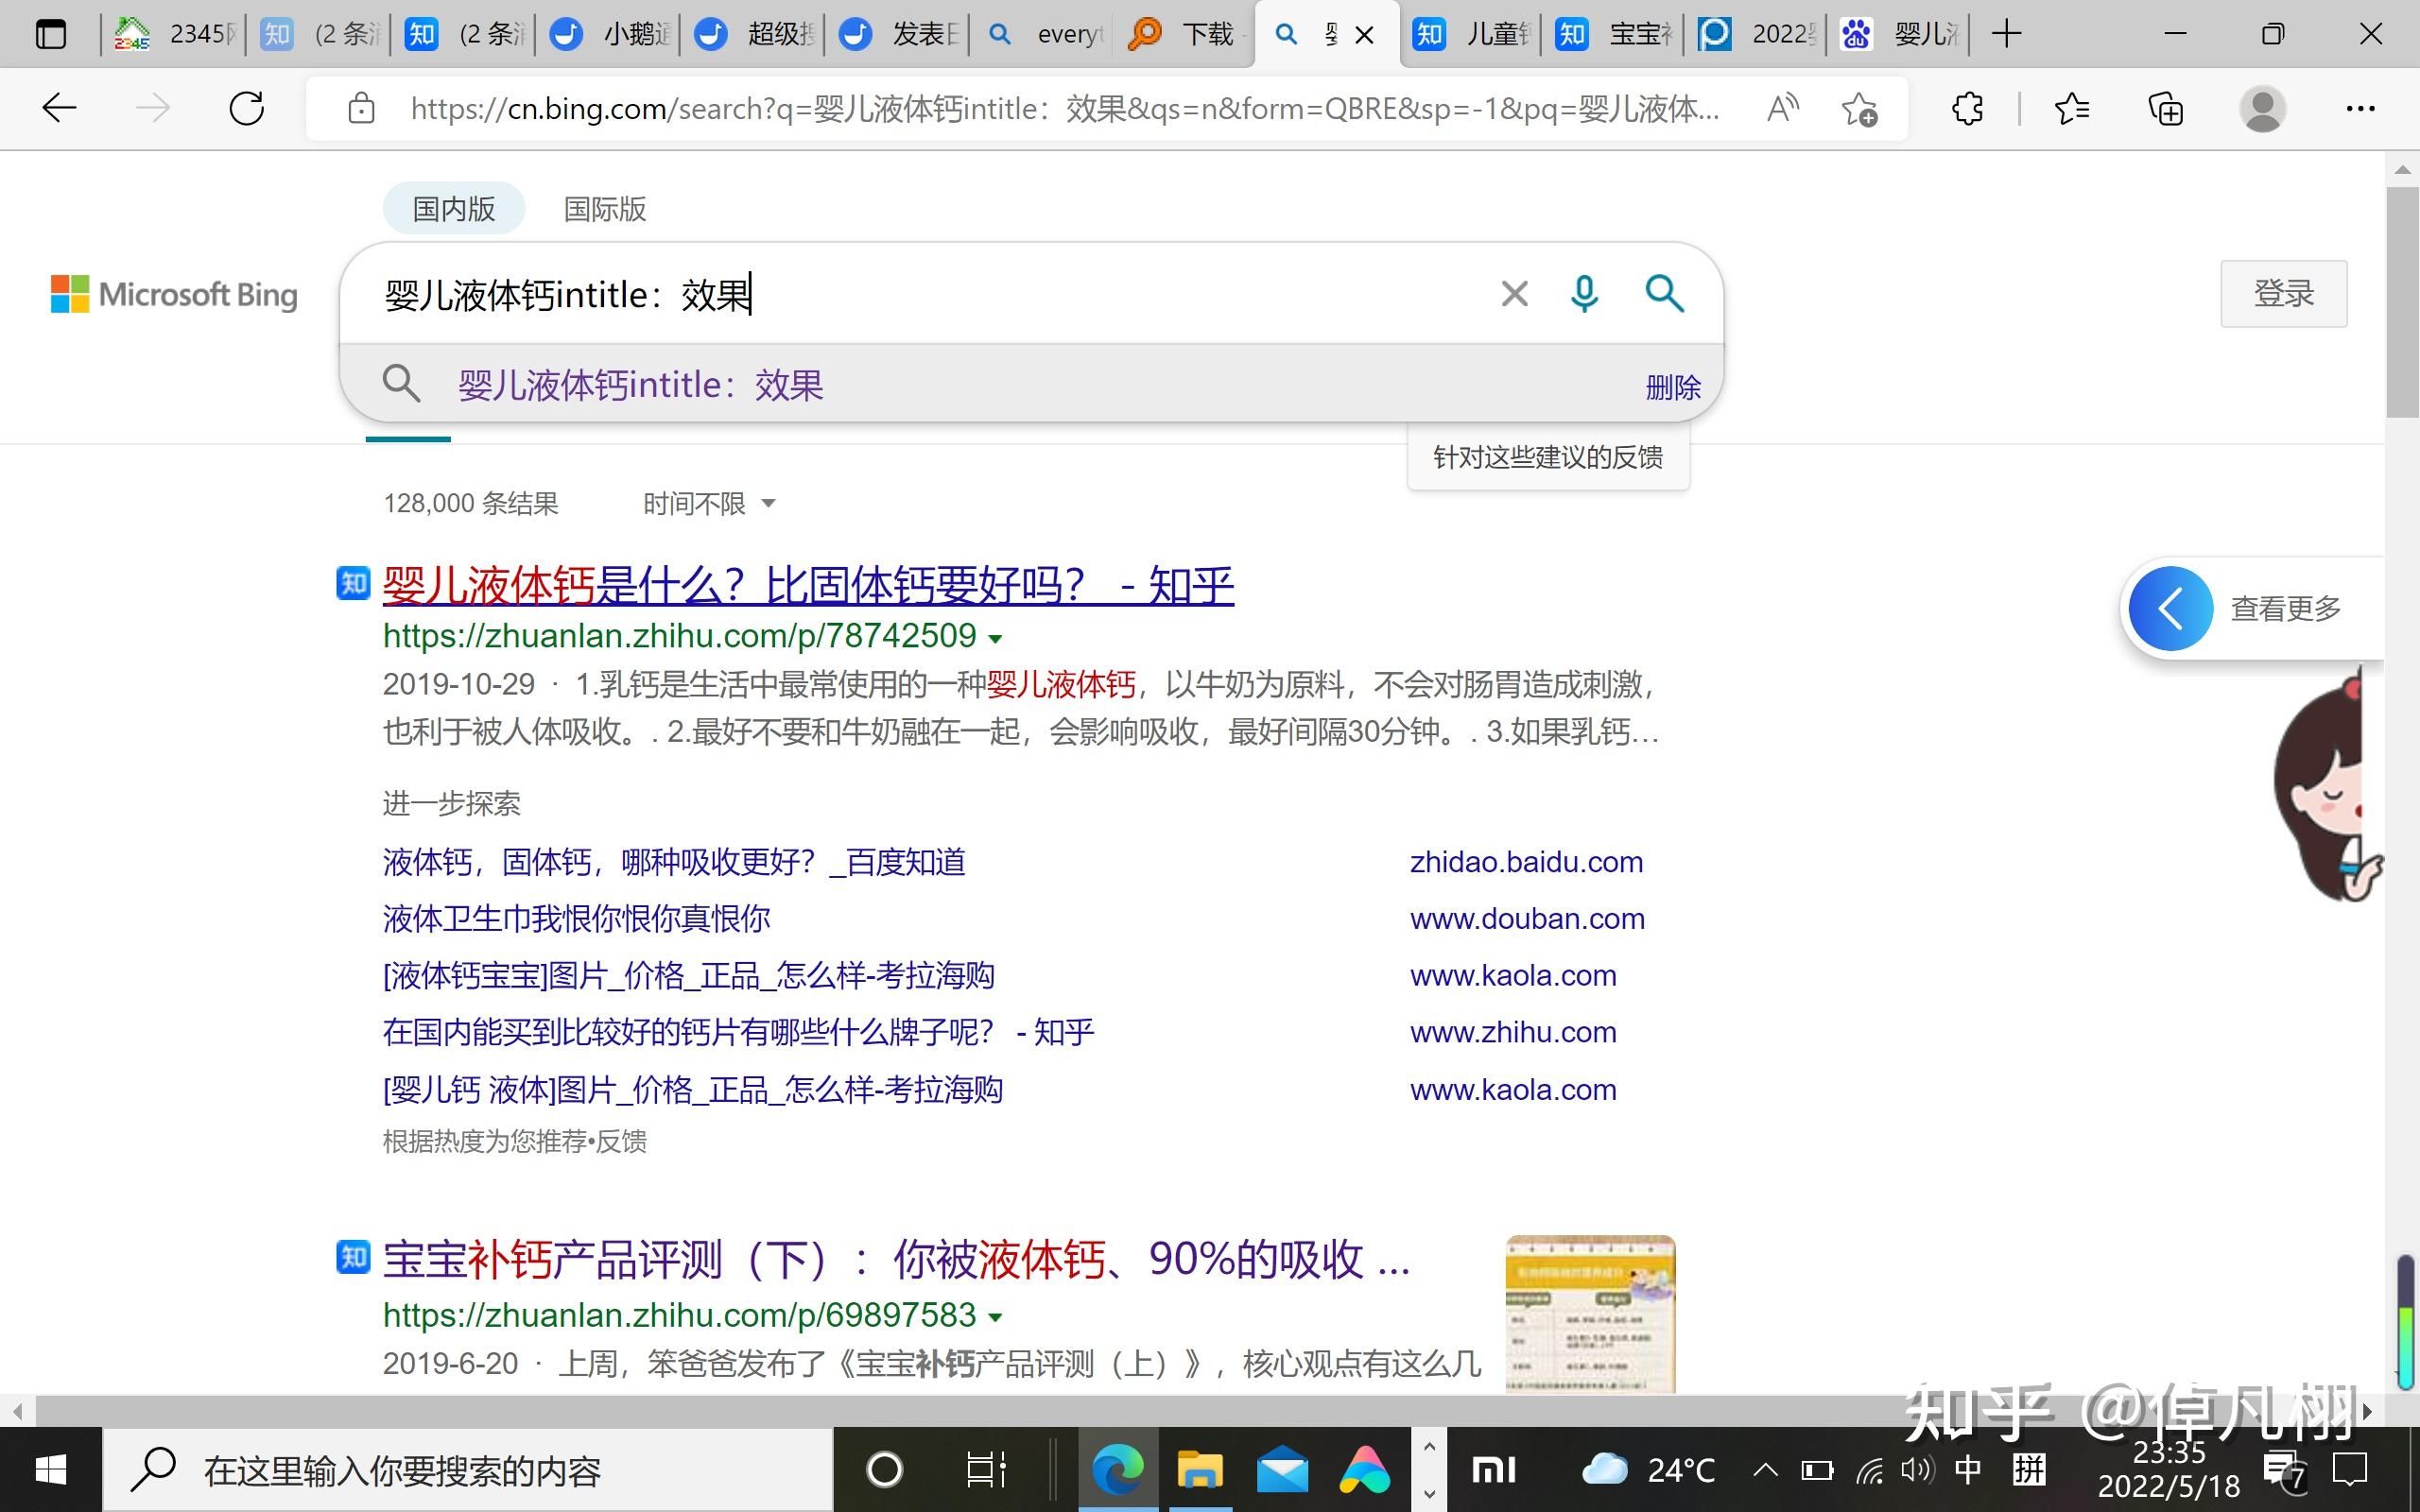Open Task View on taskbar

coord(986,1470)
